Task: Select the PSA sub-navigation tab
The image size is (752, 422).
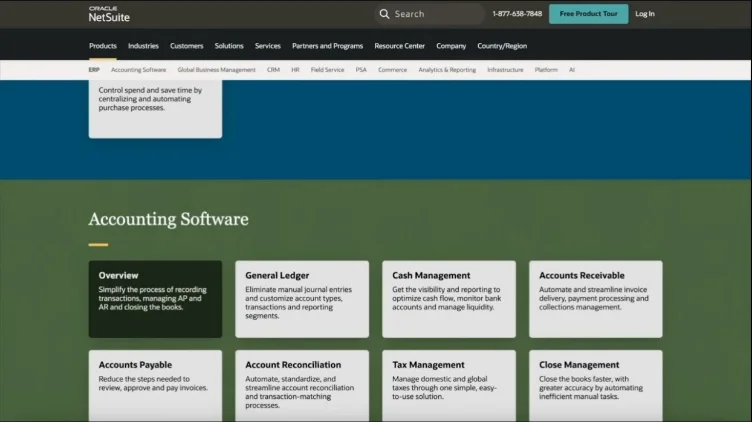Action: 361,70
